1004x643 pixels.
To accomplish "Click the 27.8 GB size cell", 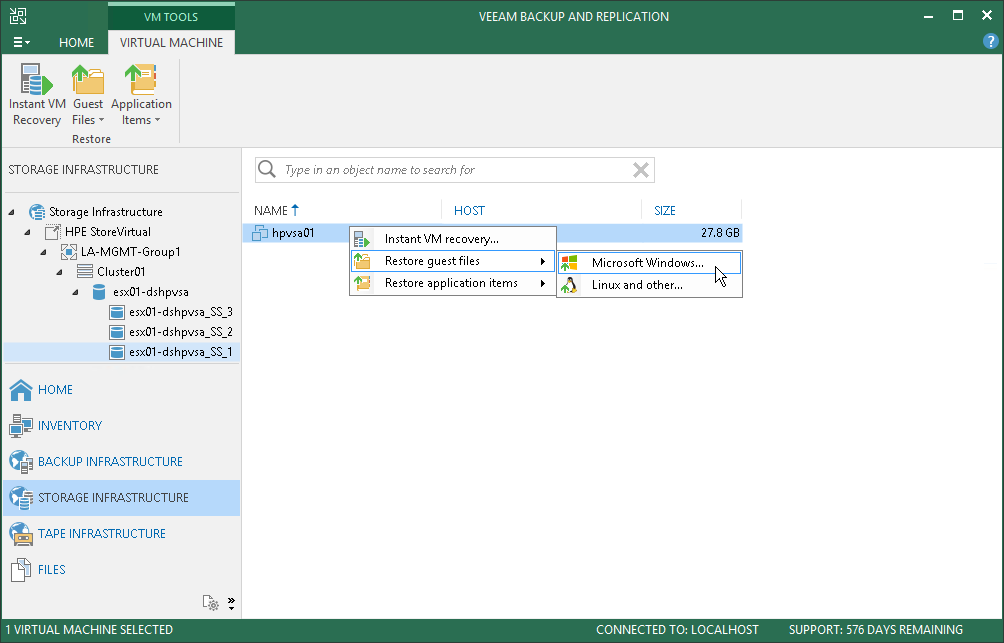I will [x=720, y=232].
